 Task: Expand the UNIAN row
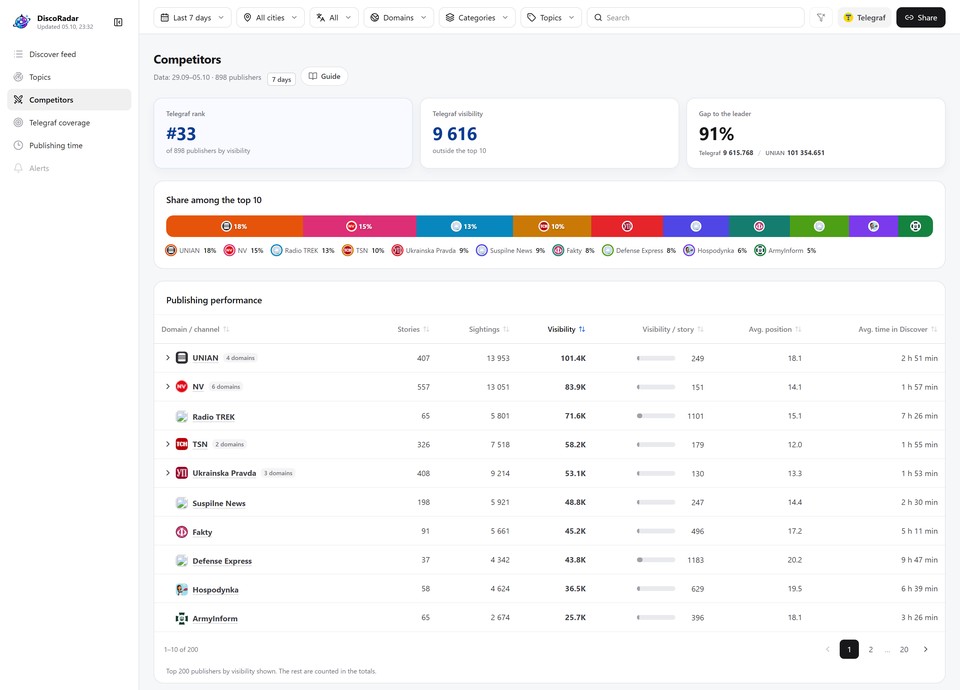point(168,358)
